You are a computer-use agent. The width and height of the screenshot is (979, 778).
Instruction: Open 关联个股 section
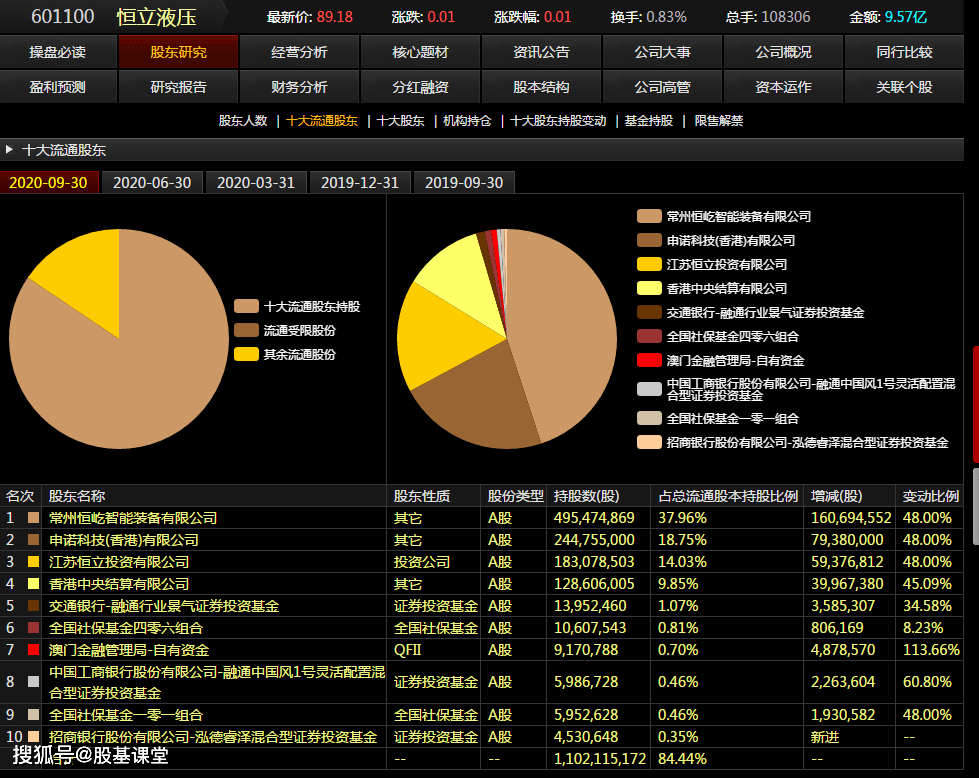904,87
